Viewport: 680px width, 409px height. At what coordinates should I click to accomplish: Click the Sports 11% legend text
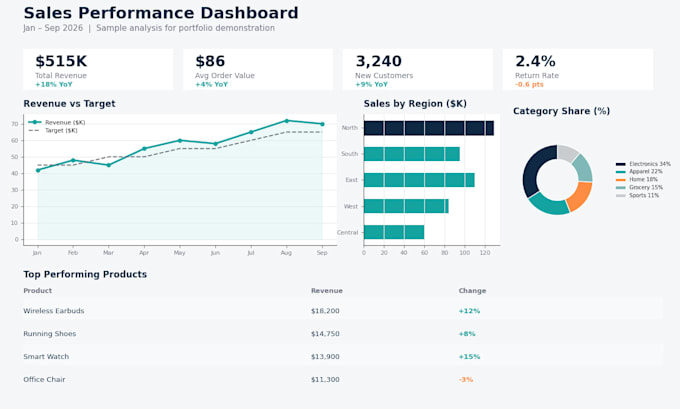click(x=644, y=196)
